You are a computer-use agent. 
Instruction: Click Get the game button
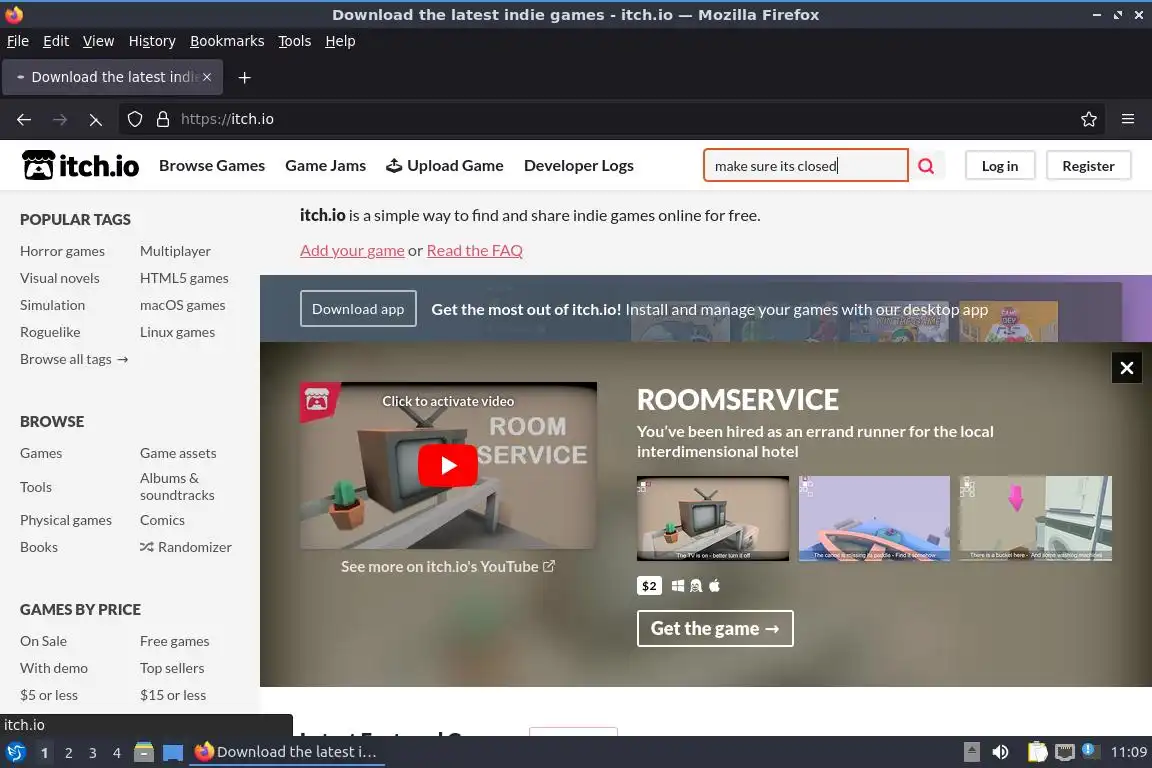point(715,628)
